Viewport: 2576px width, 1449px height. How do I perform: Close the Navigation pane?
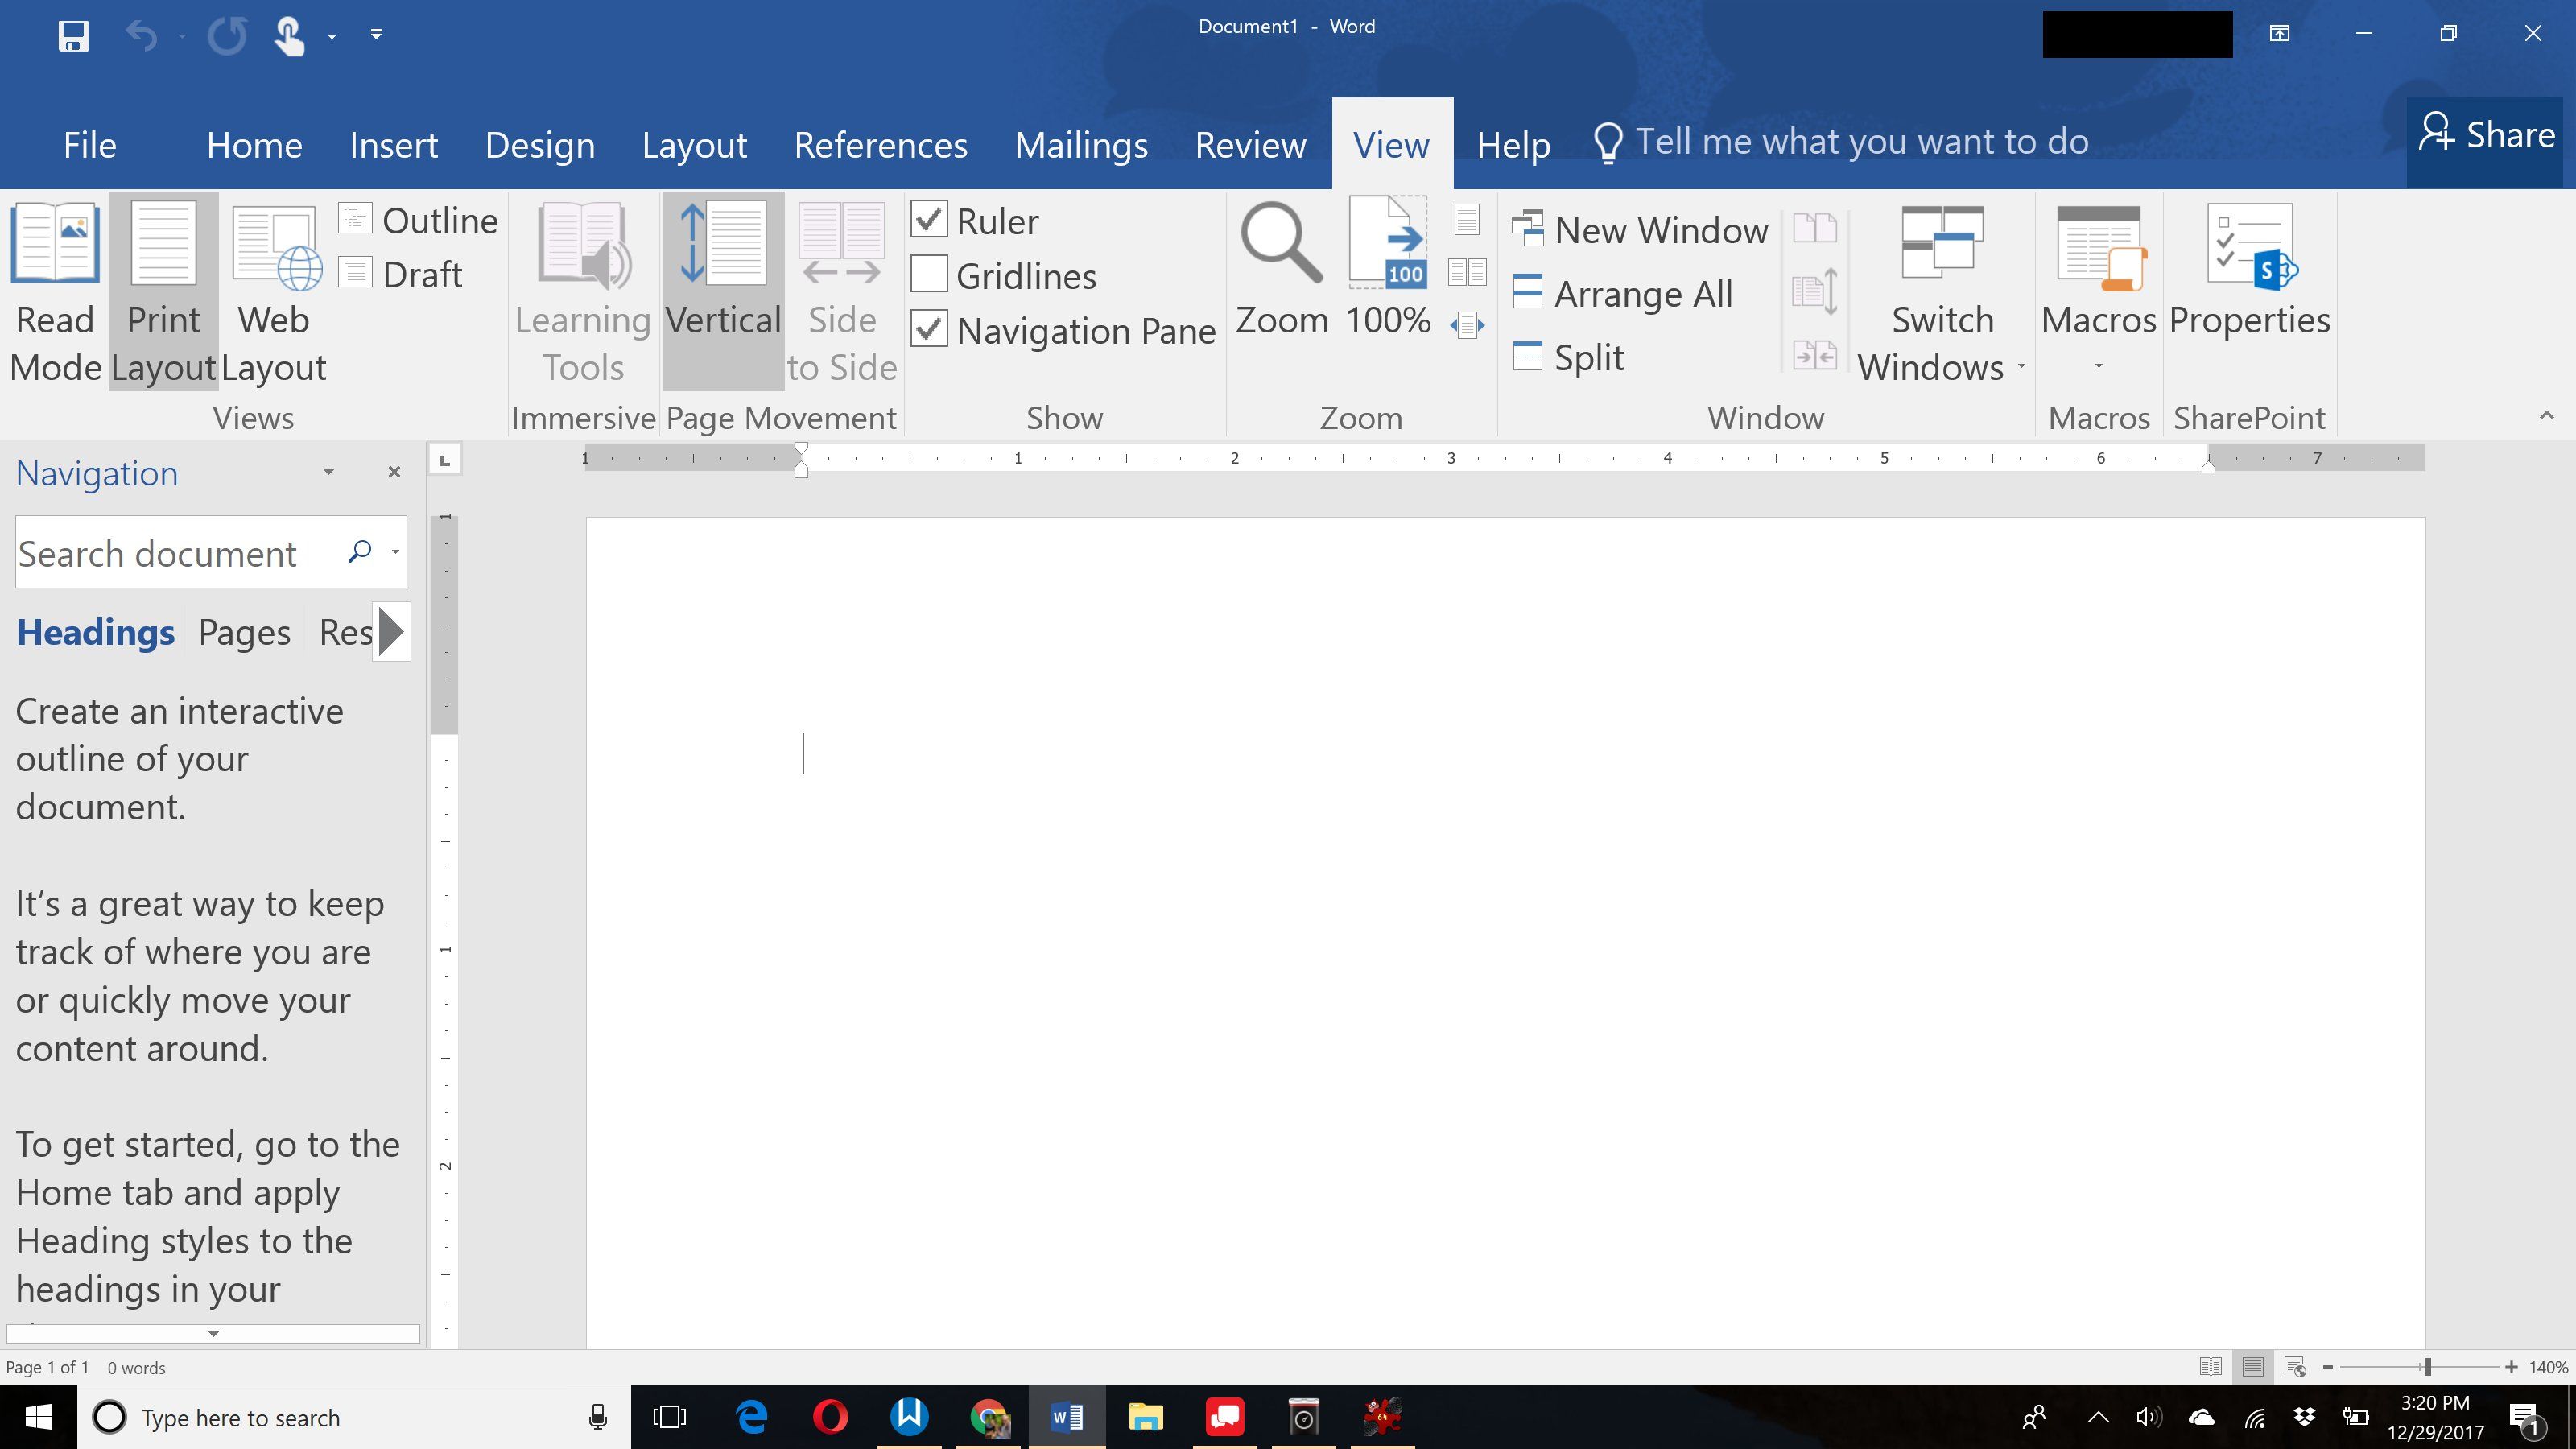click(x=394, y=472)
